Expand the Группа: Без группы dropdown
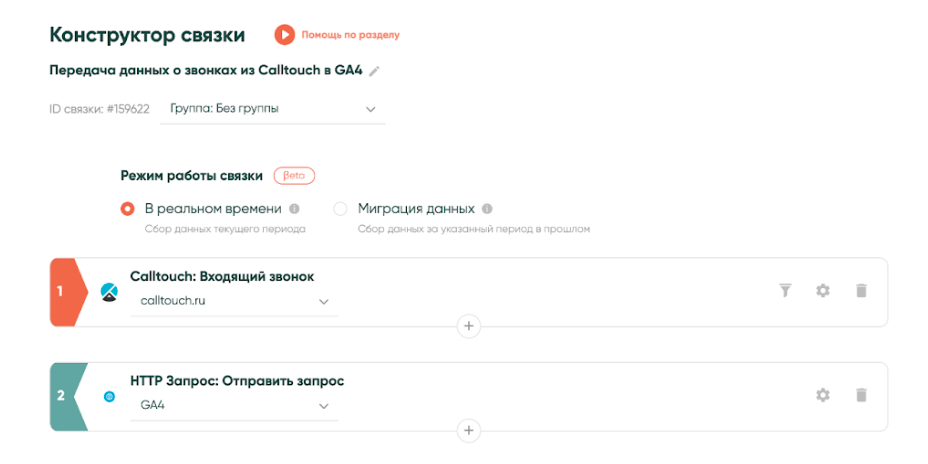Viewport: 928px width, 464px height. click(x=272, y=108)
